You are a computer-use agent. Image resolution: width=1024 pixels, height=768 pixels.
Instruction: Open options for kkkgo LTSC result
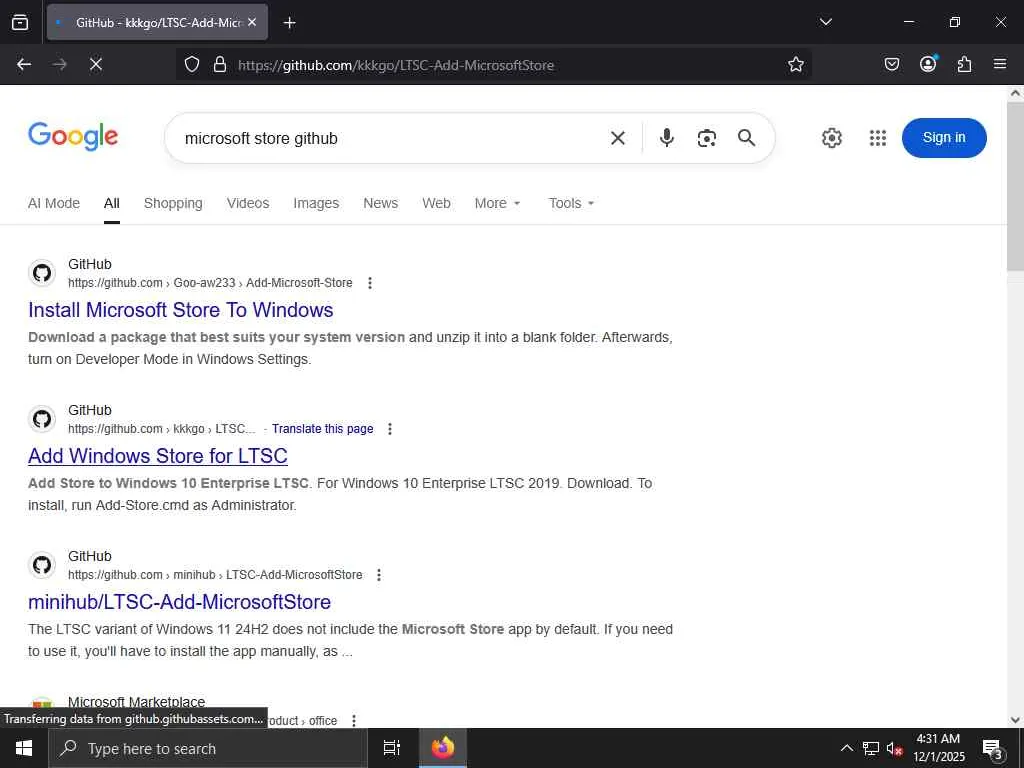[390, 429]
